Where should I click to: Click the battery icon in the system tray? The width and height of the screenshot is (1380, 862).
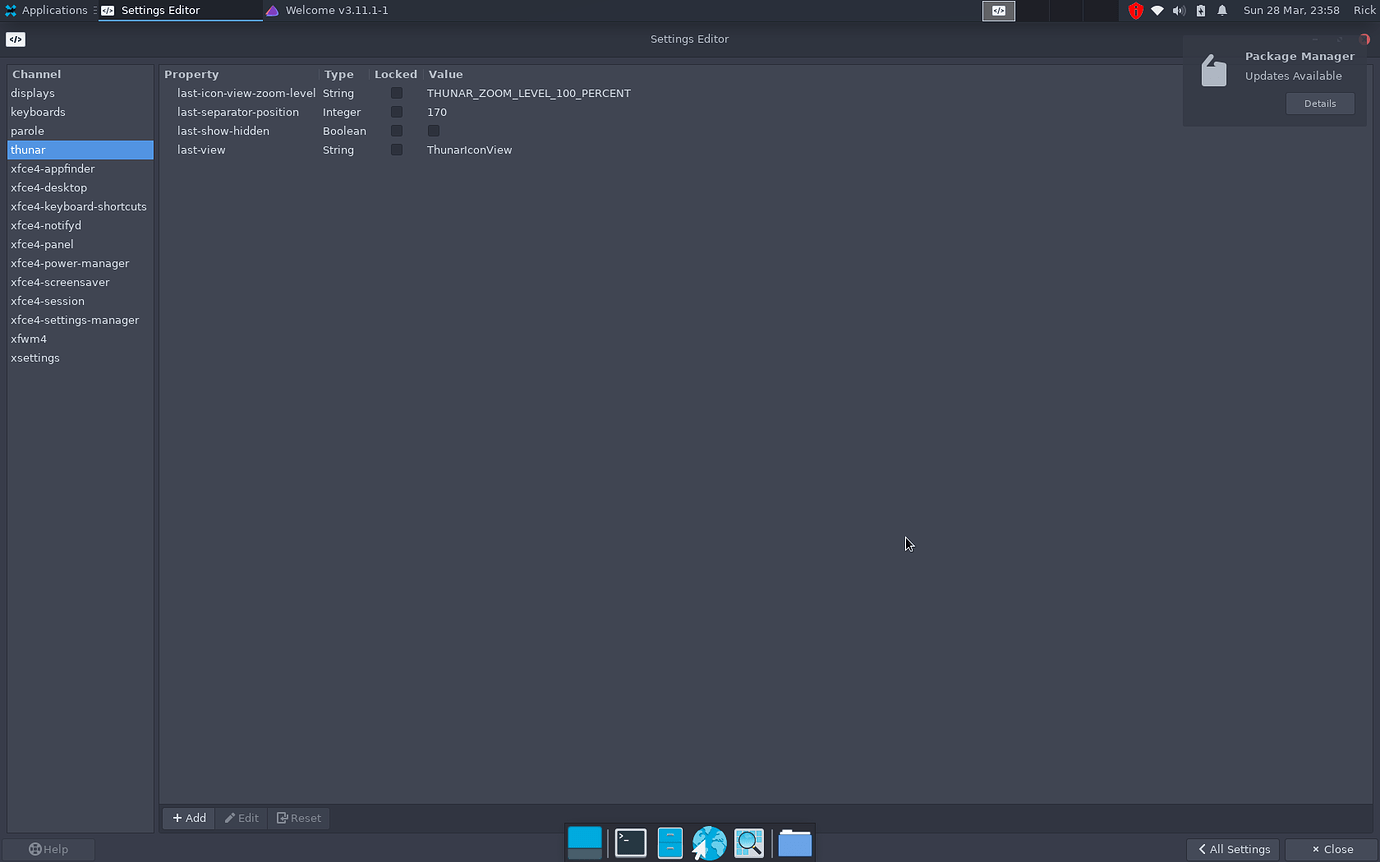pyautogui.click(x=1200, y=10)
